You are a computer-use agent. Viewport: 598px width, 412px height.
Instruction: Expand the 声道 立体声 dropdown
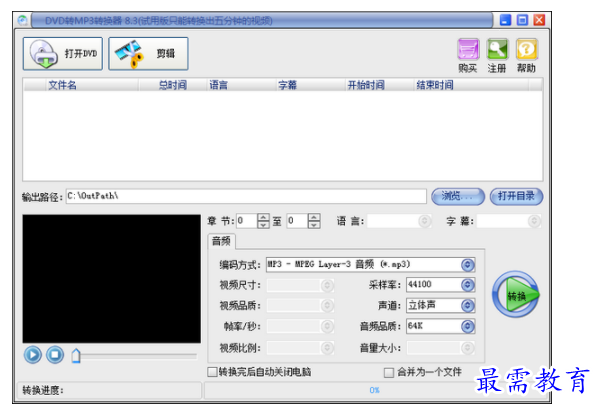468,306
